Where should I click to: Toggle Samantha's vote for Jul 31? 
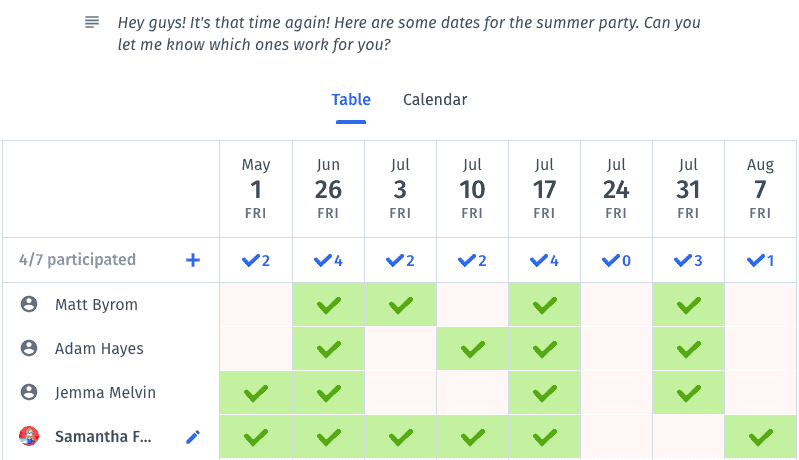point(688,437)
